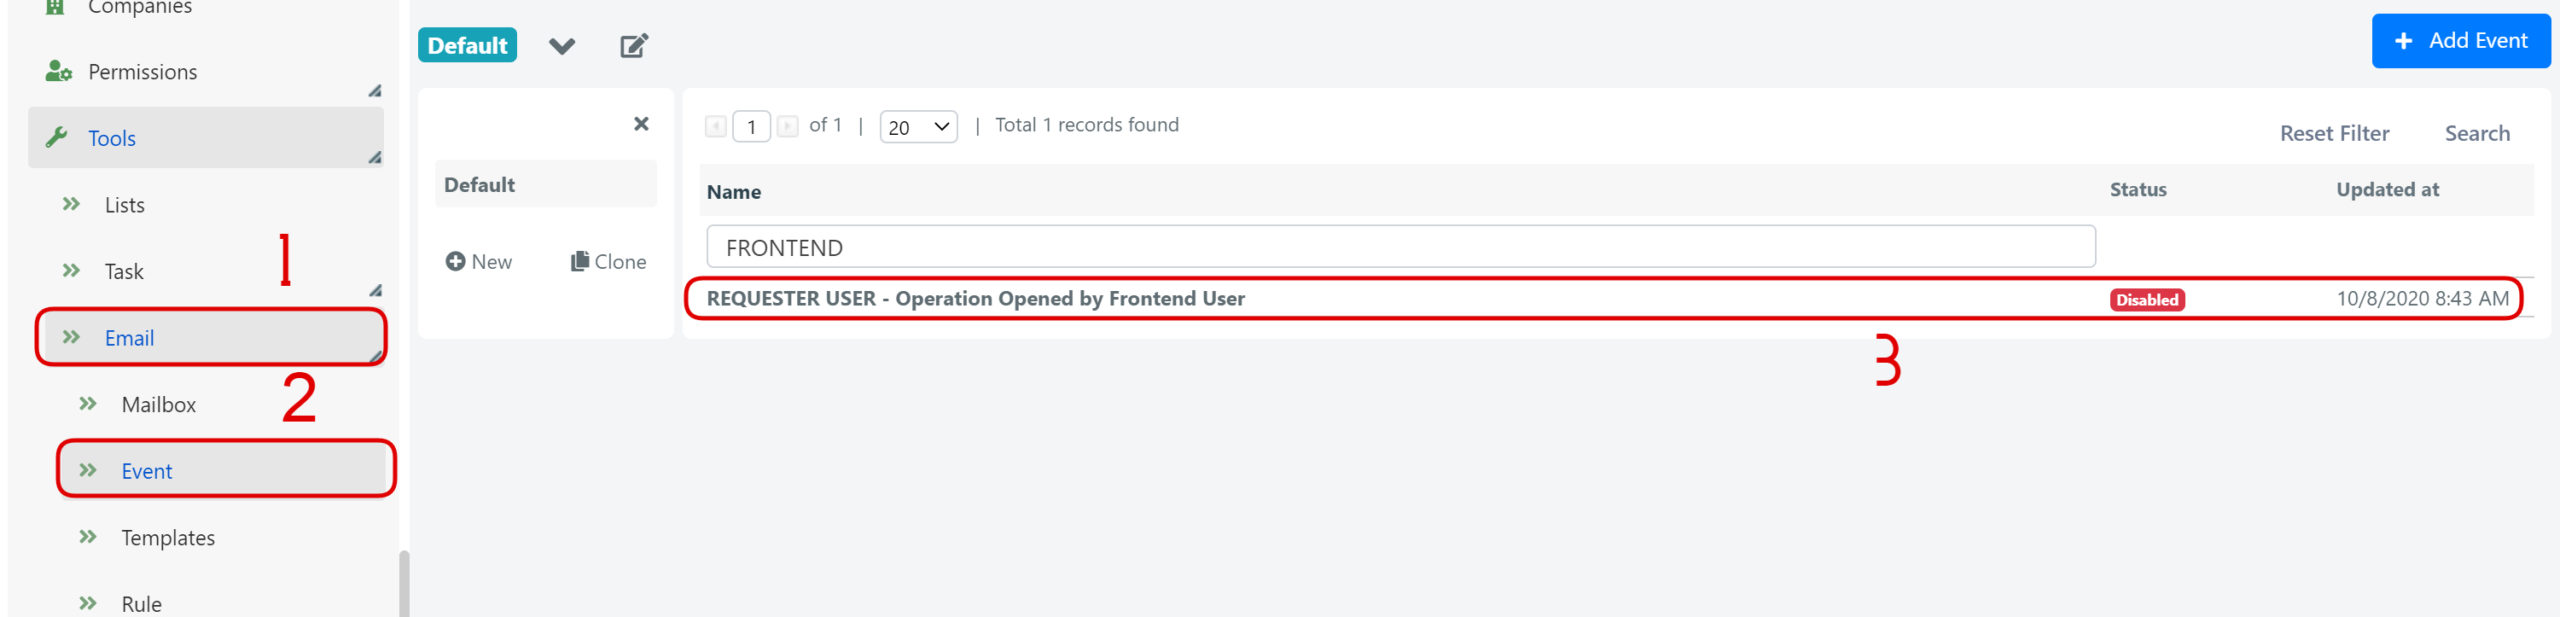Toggle the Disabled status badge
This screenshot has height=617, width=2560.
pos(2147,299)
